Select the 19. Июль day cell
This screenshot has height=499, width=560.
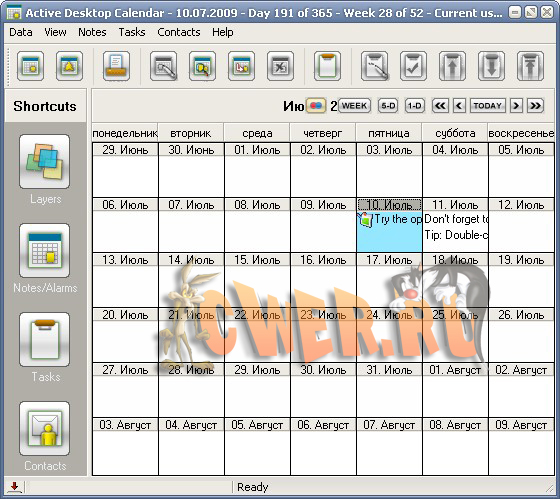pyautogui.click(x=521, y=280)
